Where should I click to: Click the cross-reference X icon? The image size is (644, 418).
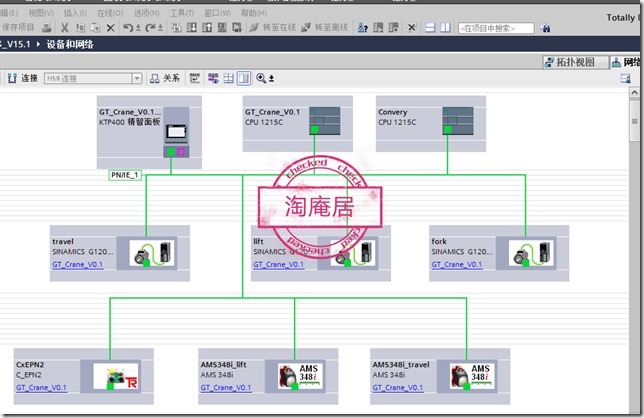click(x=411, y=28)
